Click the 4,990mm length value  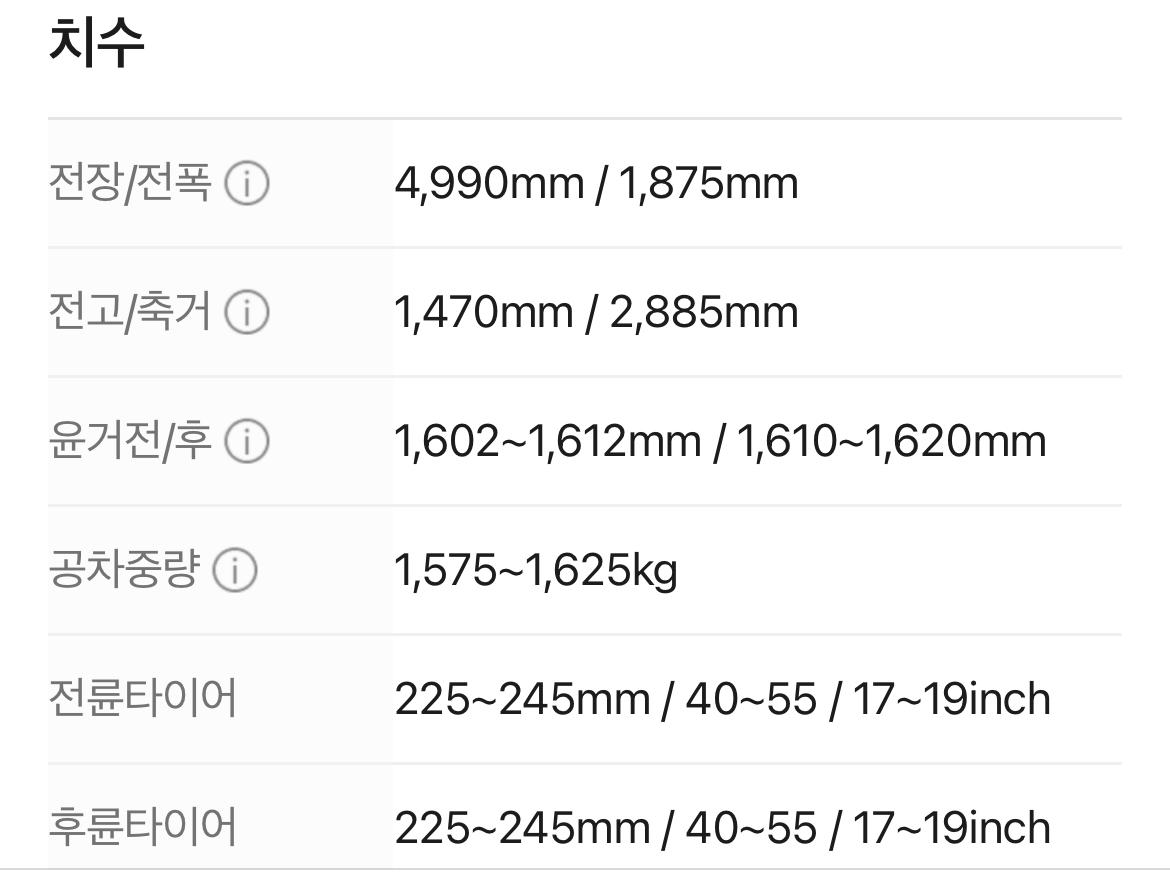click(x=489, y=184)
